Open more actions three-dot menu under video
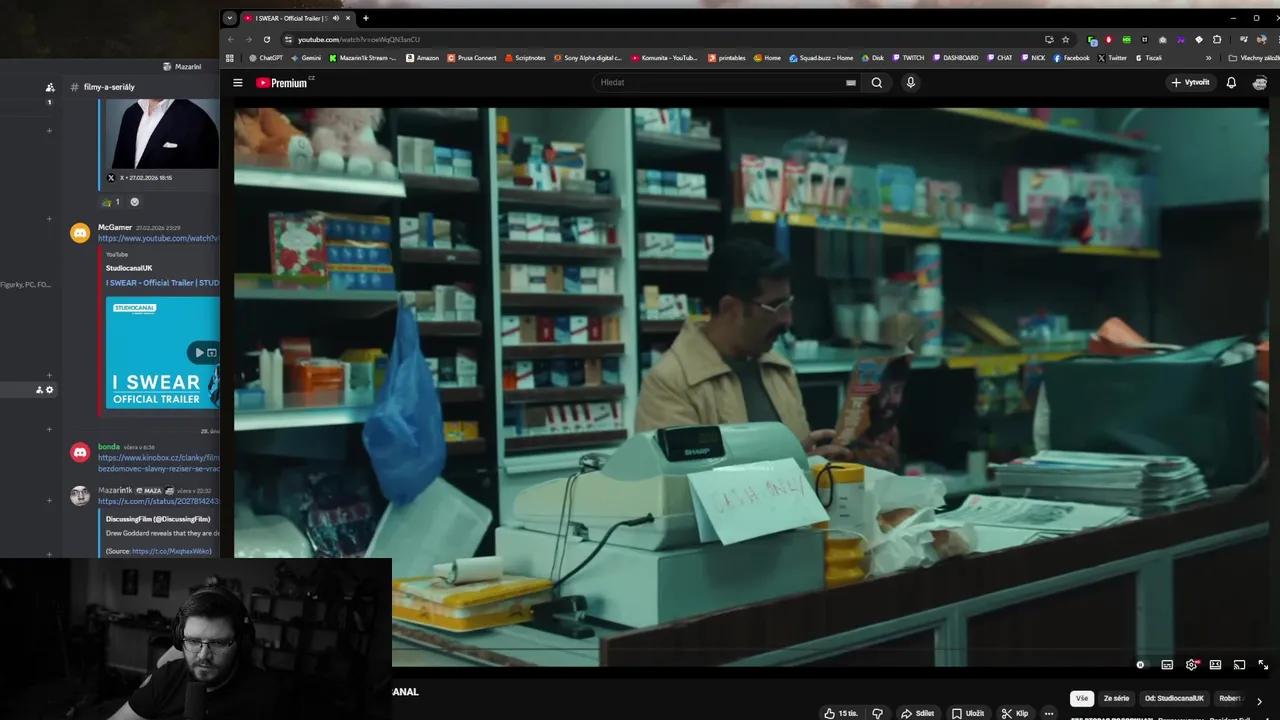The height and width of the screenshot is (720, 1280). pos(1048,713)
